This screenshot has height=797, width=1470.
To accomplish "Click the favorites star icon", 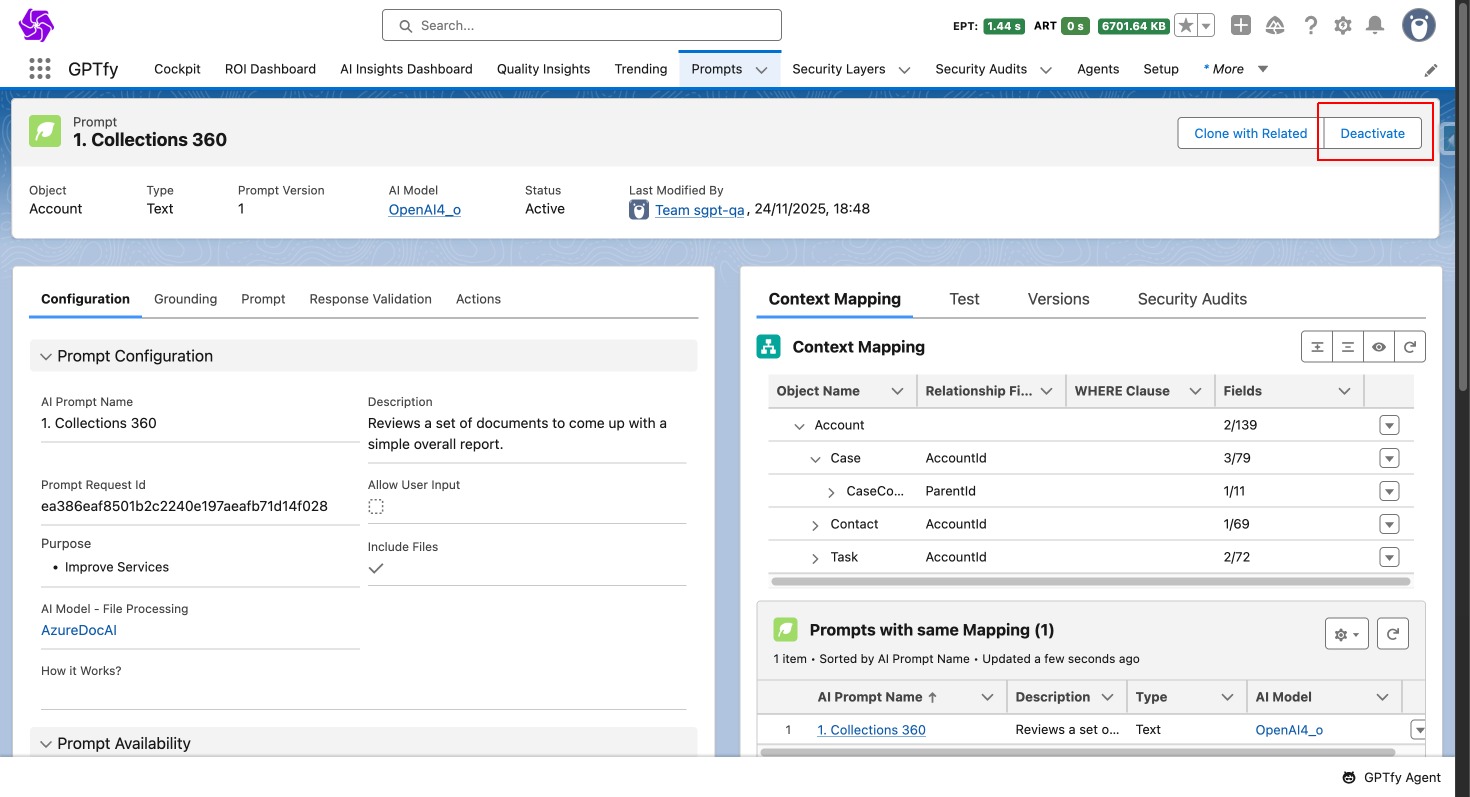I will pos(1186,26).
